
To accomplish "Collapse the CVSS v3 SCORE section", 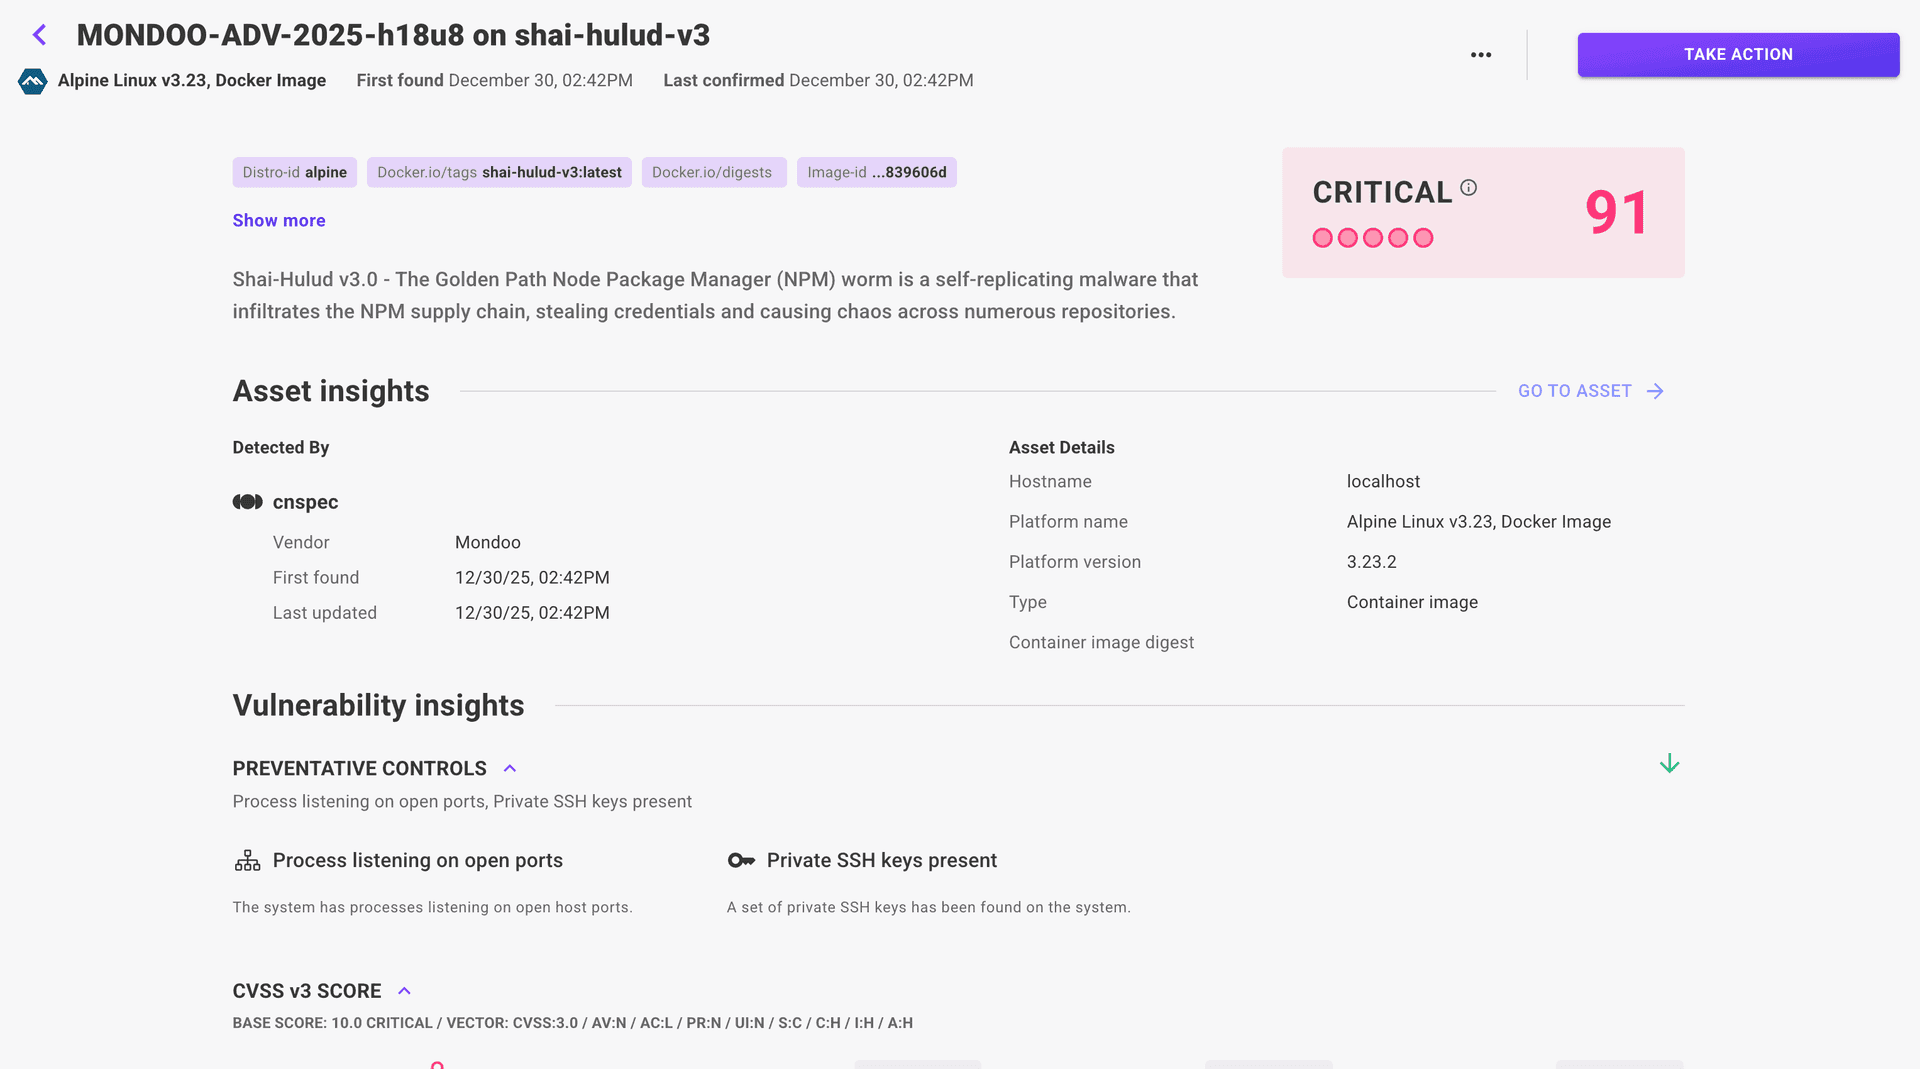I will 404,990.
